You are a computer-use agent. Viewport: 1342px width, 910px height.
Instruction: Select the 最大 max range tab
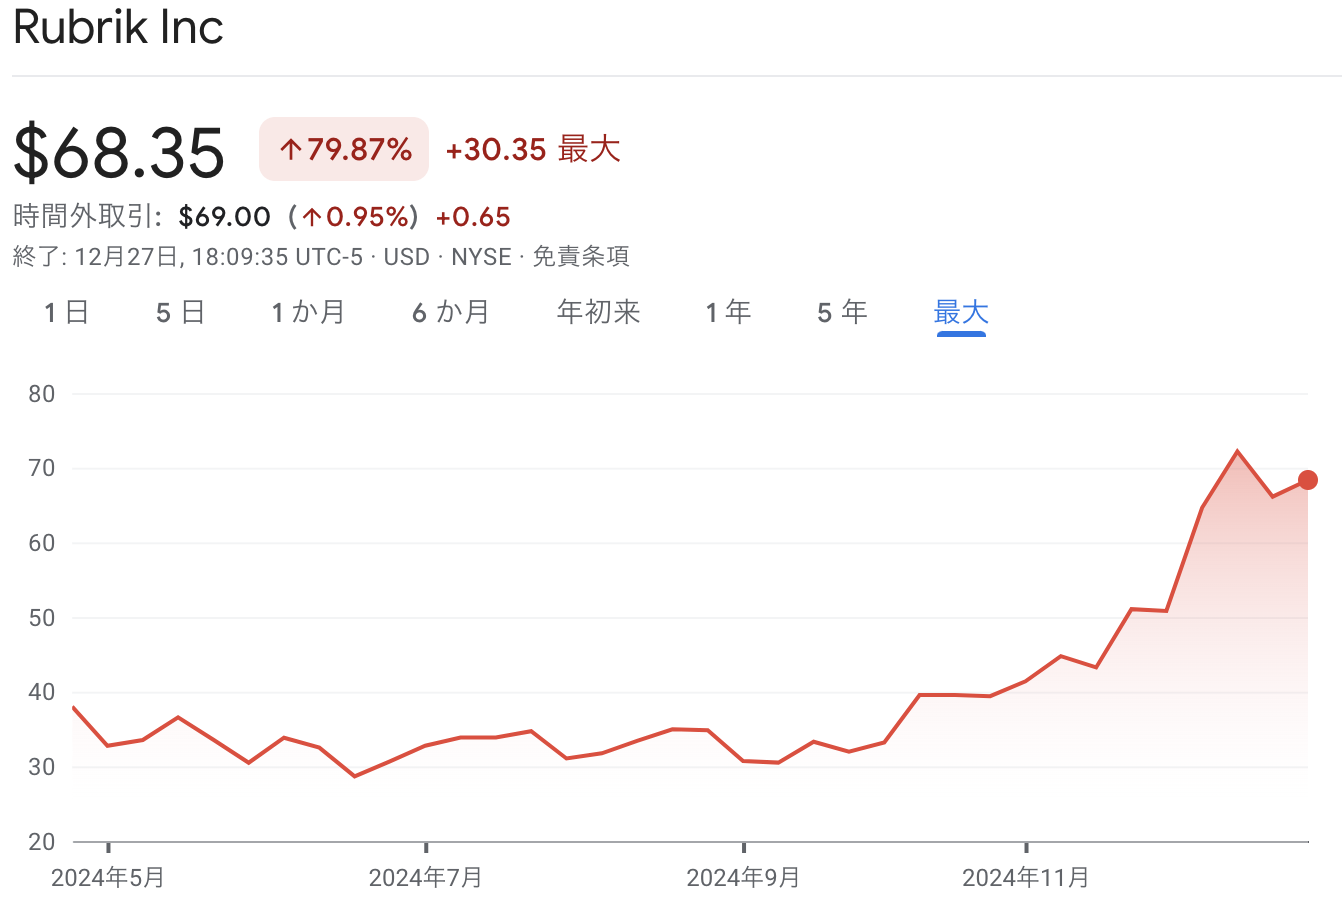(x=961, y=312)
